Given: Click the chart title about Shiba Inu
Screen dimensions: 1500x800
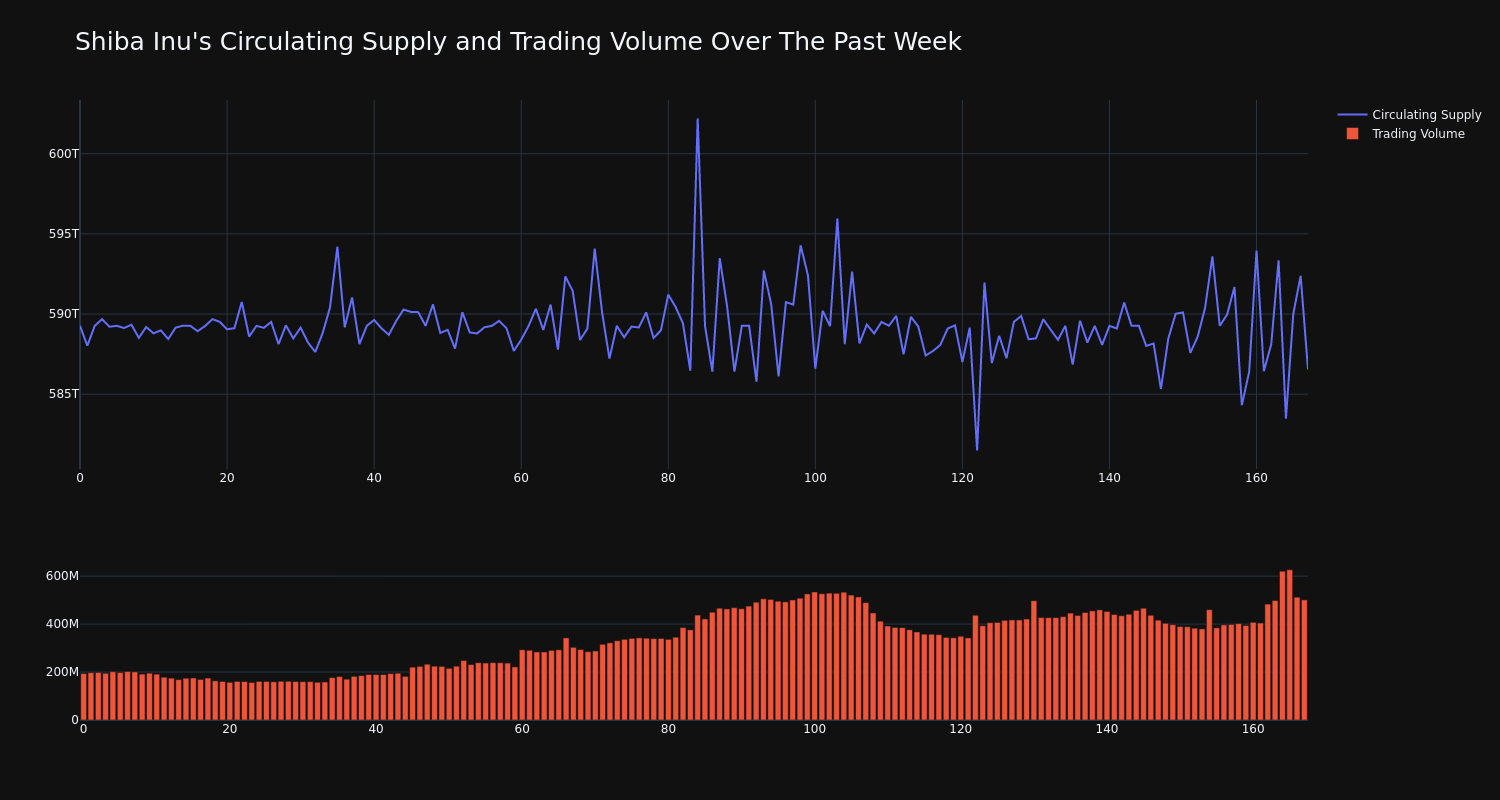Looking at the screenshot, I should [518, 42].
